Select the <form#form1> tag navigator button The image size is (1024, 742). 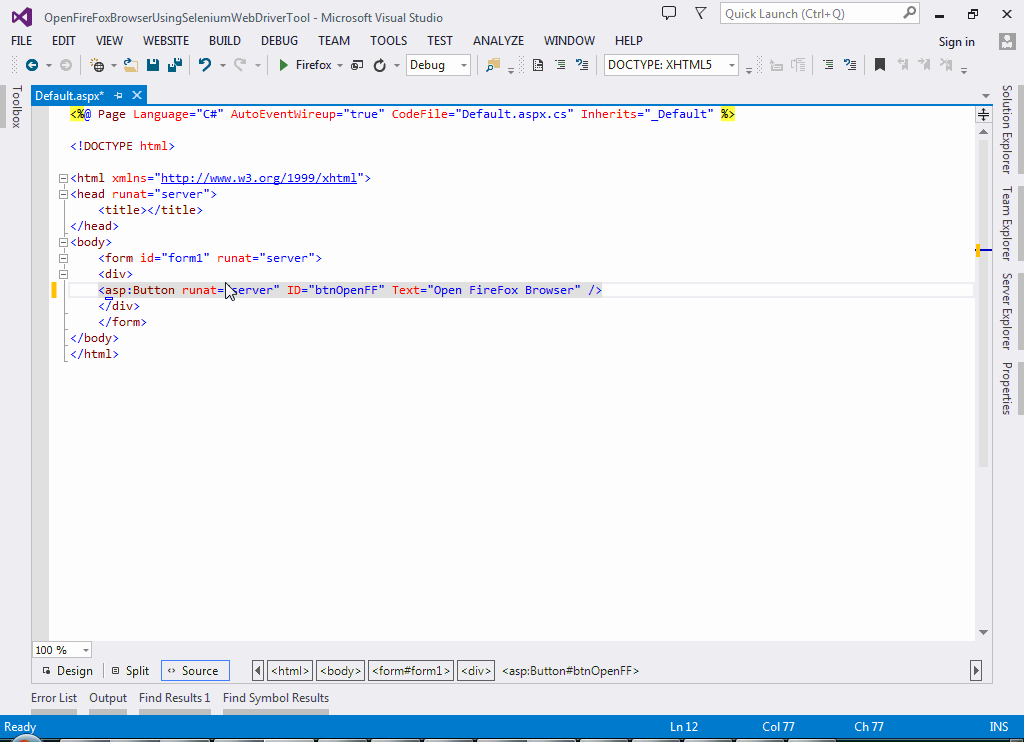click(411, 671)
